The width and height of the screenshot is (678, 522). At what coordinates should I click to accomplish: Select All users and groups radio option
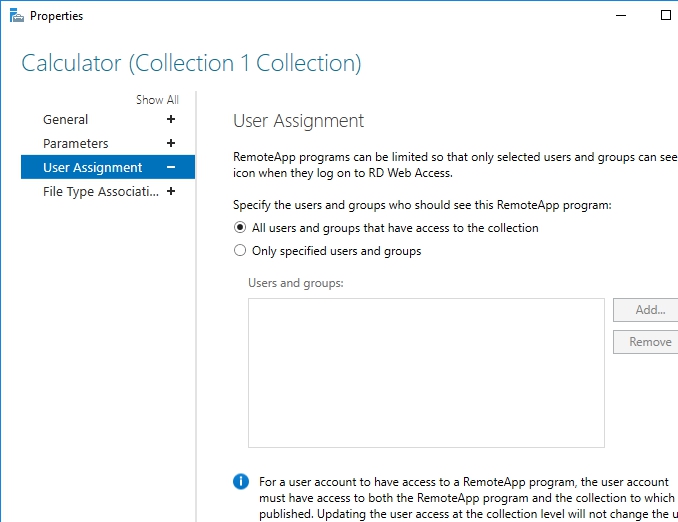pos(240,228)
